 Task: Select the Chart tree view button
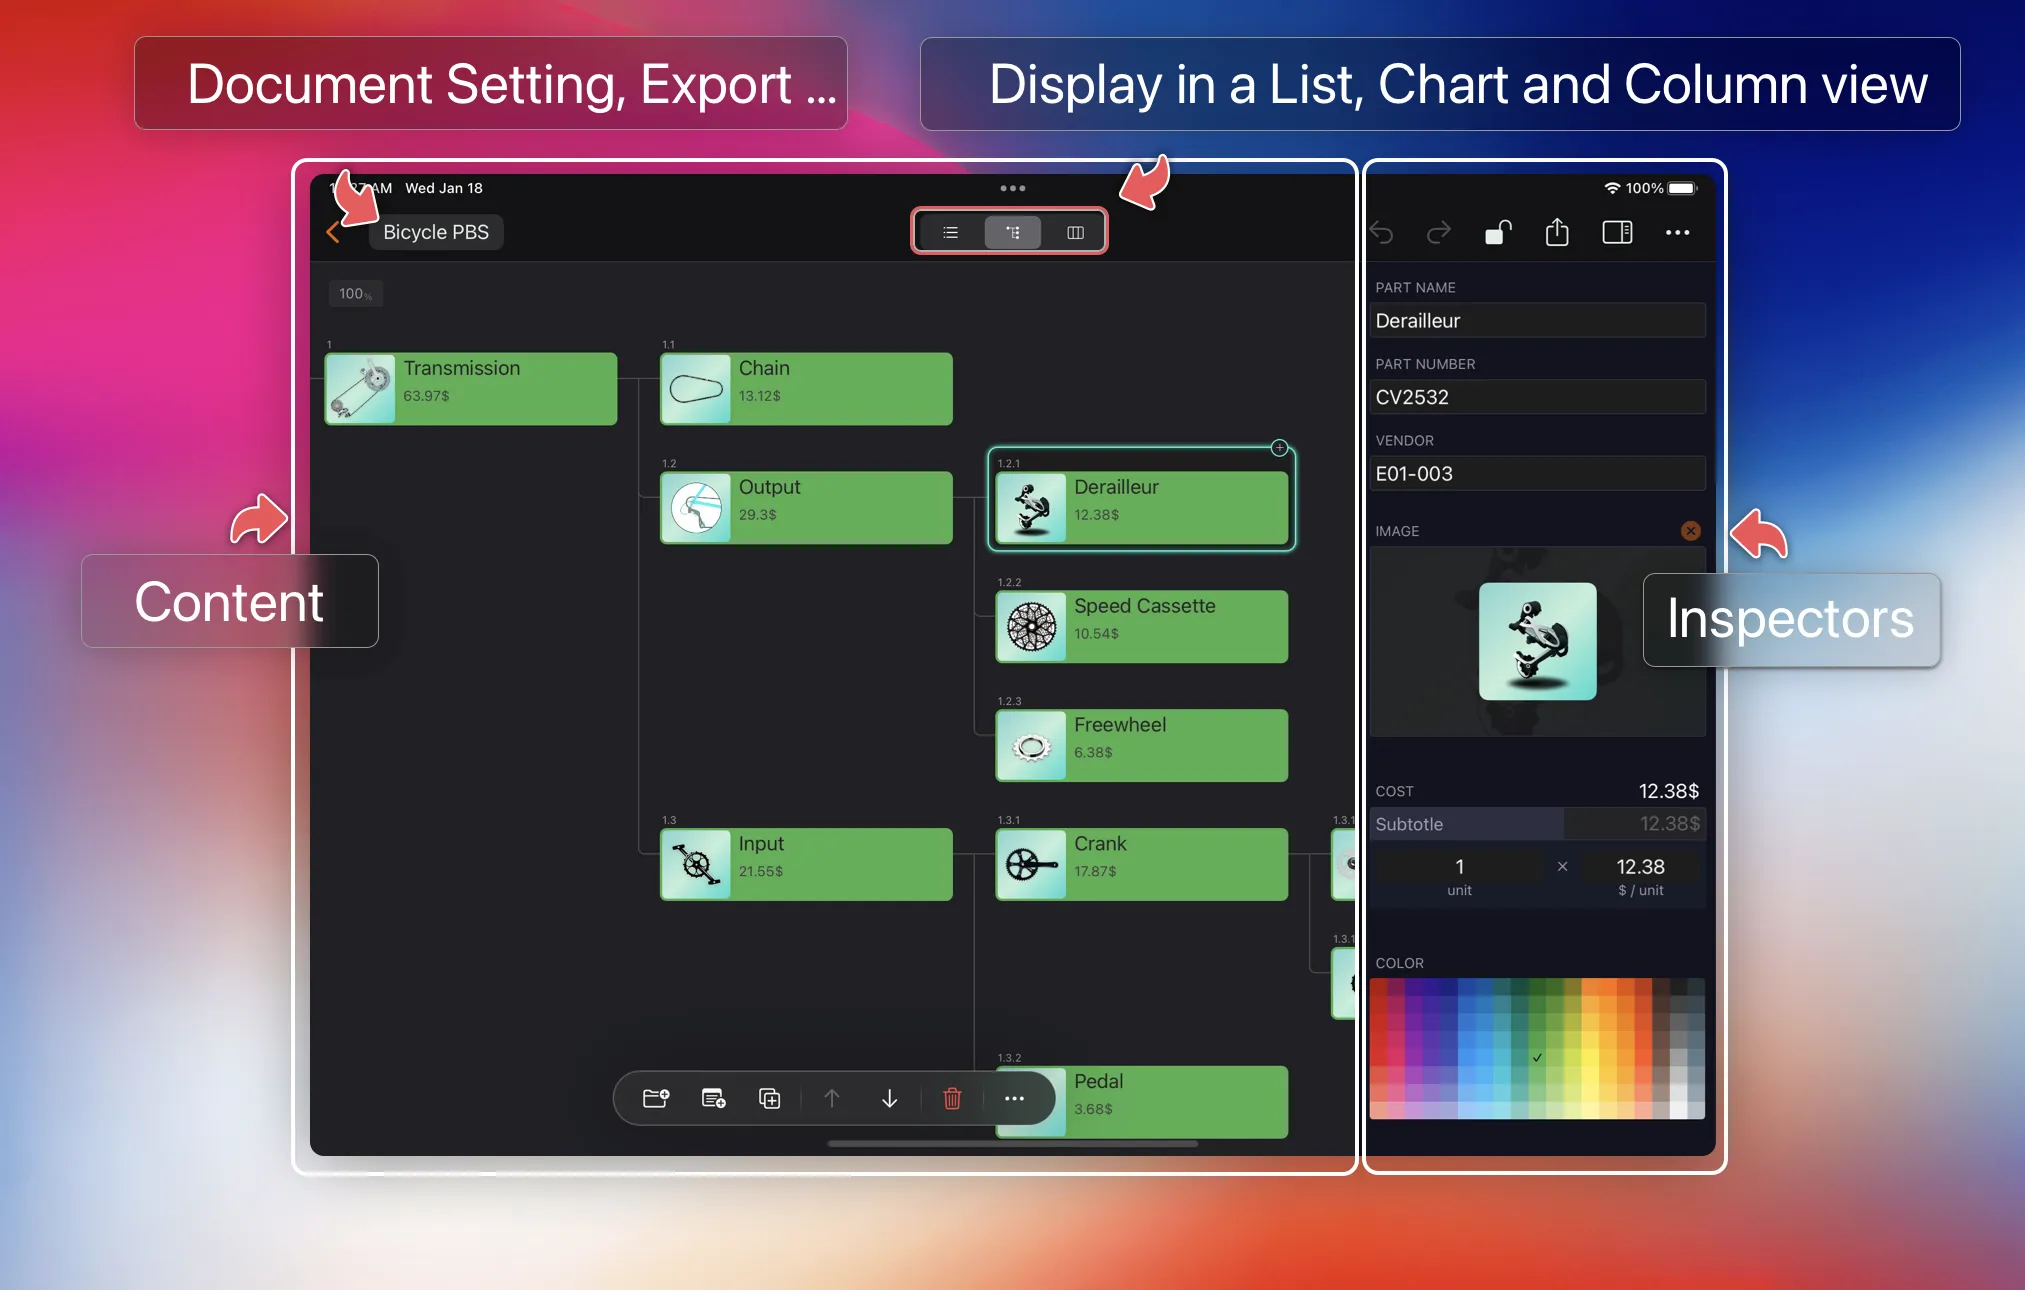[1012, 232]
